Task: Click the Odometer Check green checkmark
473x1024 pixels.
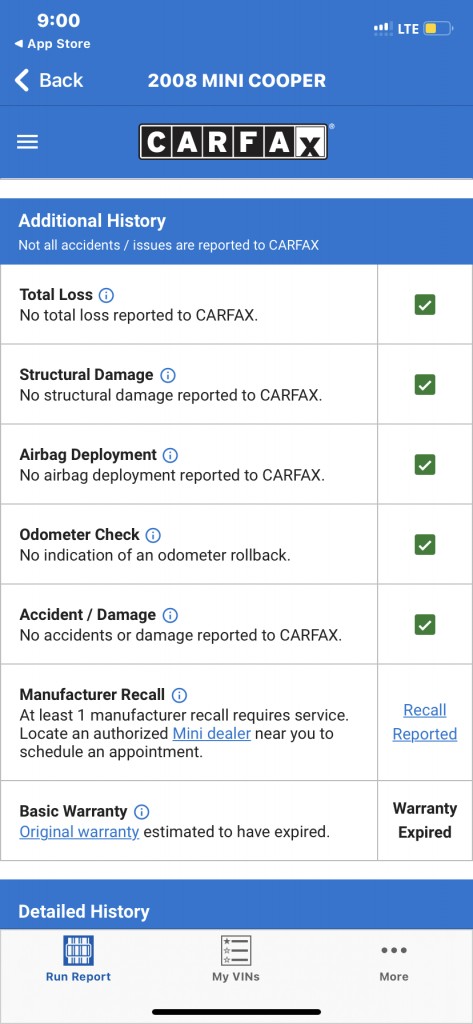Action: [425, 545]
